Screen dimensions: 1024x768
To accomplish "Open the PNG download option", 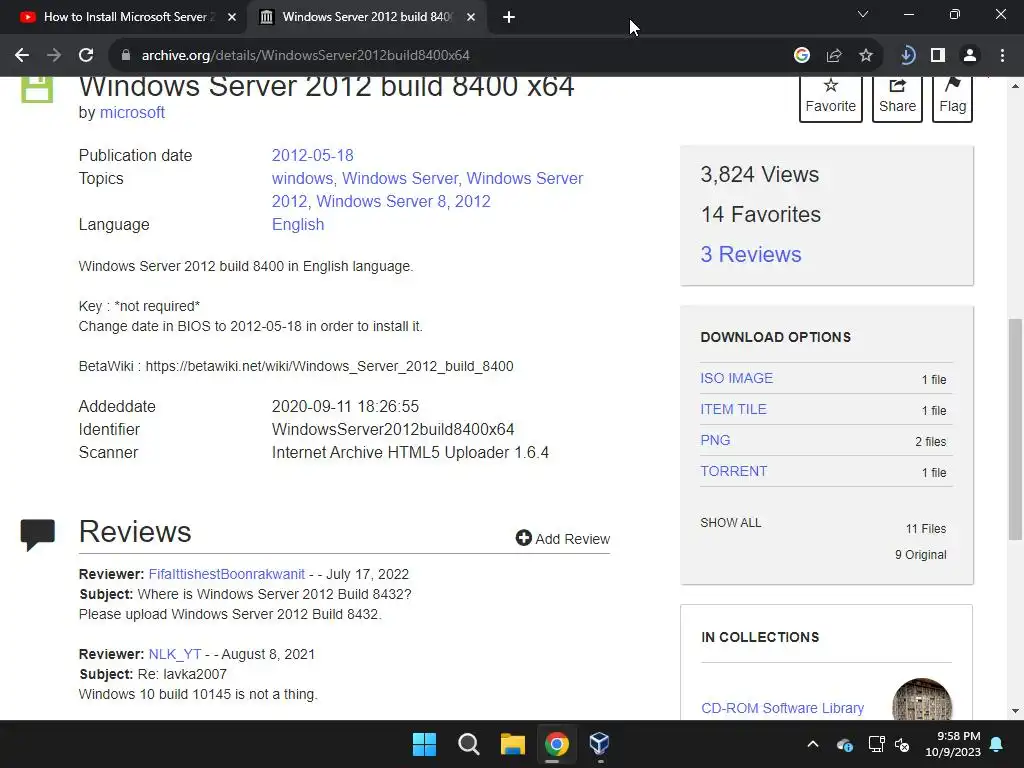I will pyautogui.click(x=715, y=440).
